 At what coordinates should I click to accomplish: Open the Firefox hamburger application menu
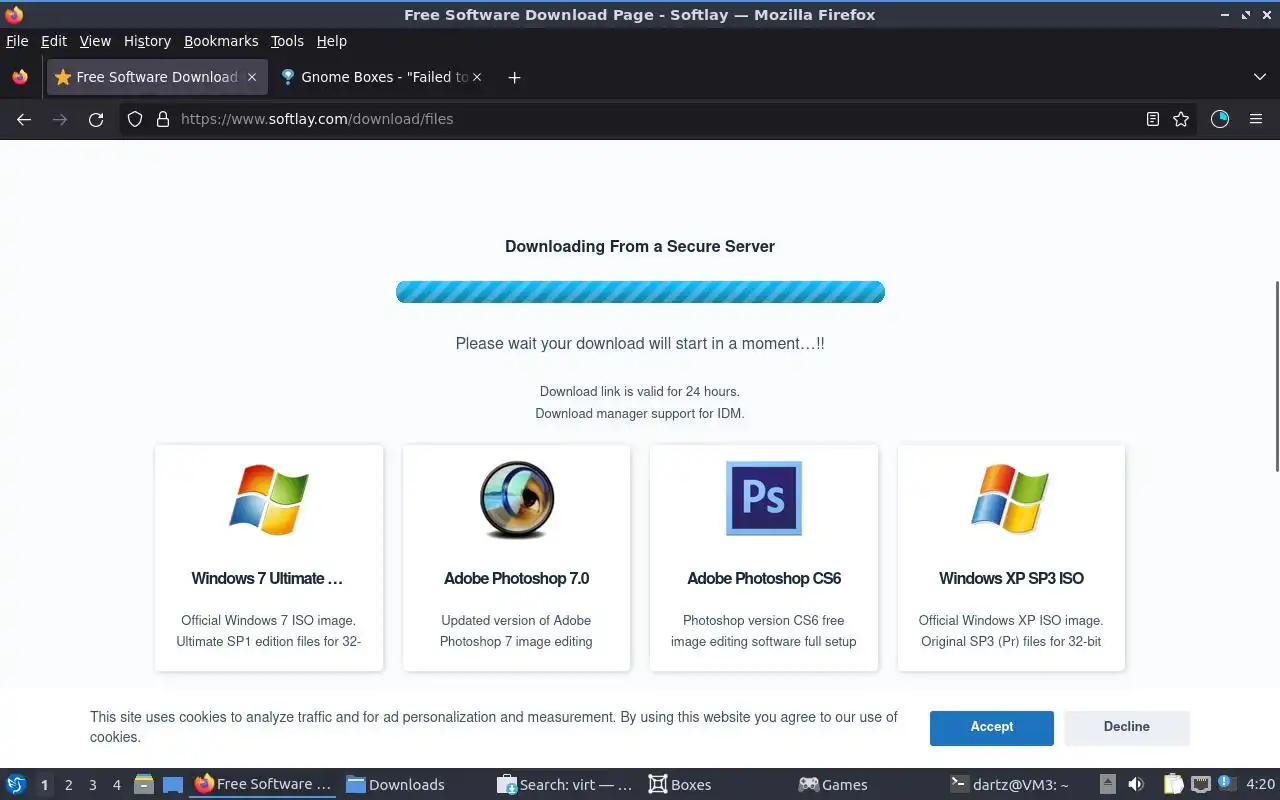[x=1256, y=119]
